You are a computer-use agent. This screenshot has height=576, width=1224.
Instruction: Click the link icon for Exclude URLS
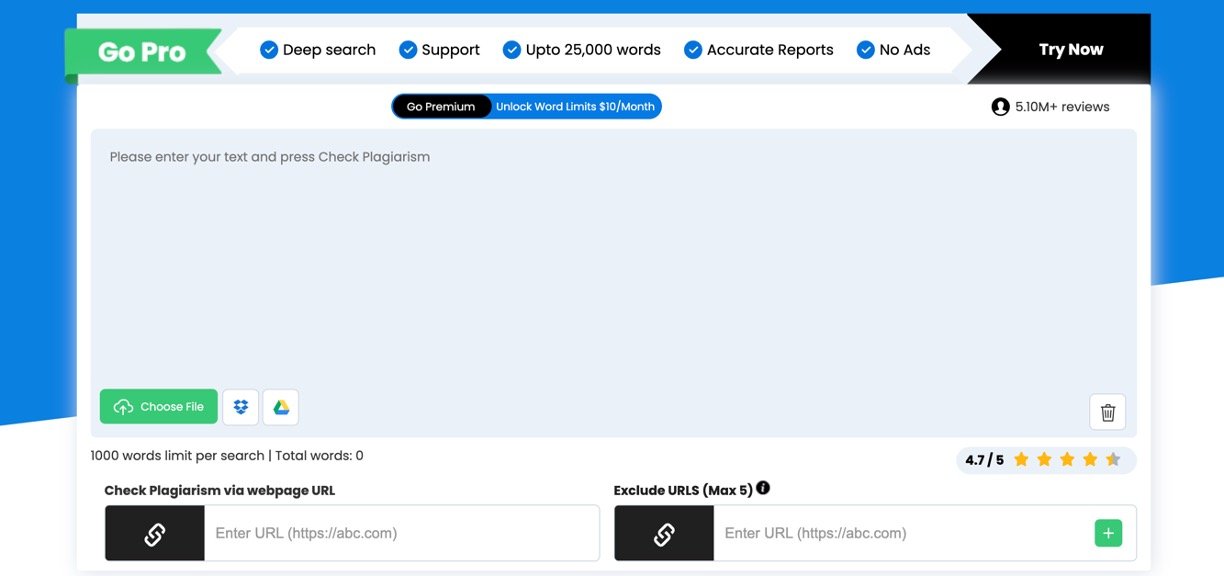click(x=664, y=533)
